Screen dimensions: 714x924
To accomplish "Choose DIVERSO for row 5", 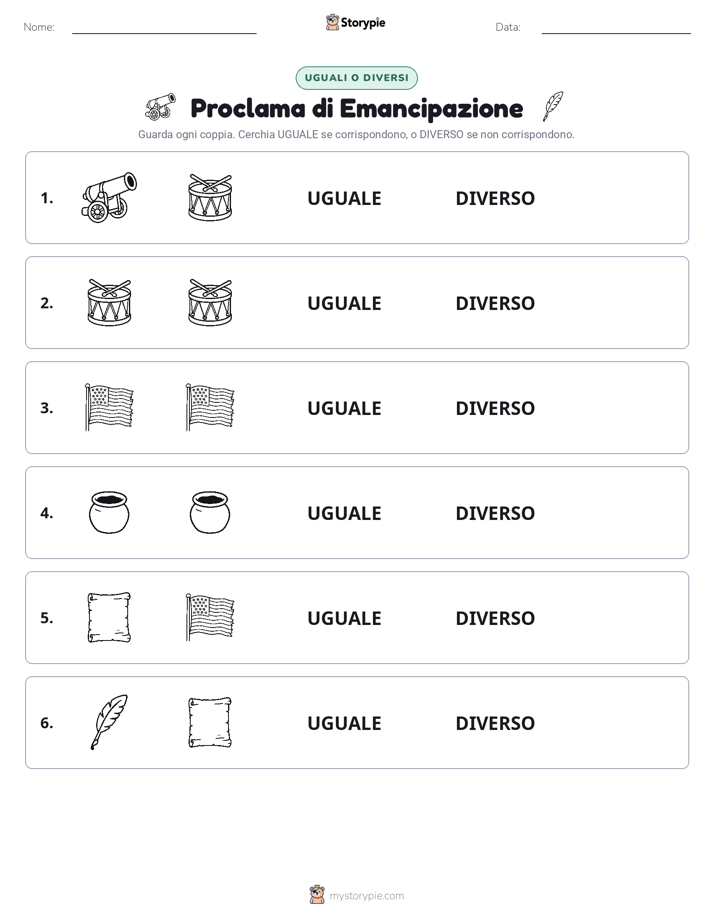I will tap(495, 618).
